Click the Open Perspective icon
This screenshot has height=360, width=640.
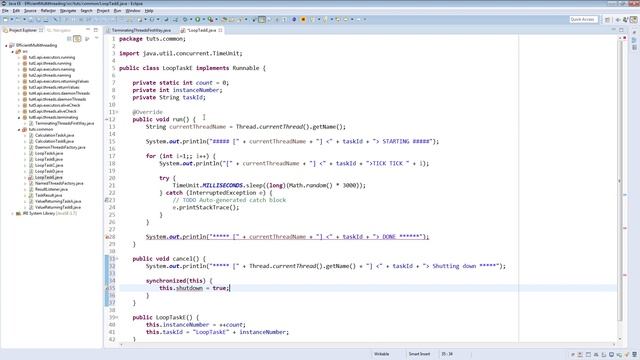pyautogui.click(x=607, y=20)
